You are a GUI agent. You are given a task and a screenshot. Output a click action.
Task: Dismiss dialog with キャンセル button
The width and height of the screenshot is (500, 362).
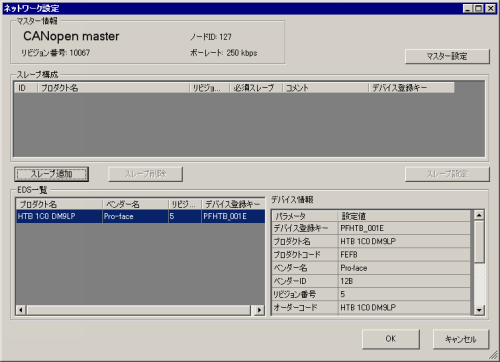point(461,339)
